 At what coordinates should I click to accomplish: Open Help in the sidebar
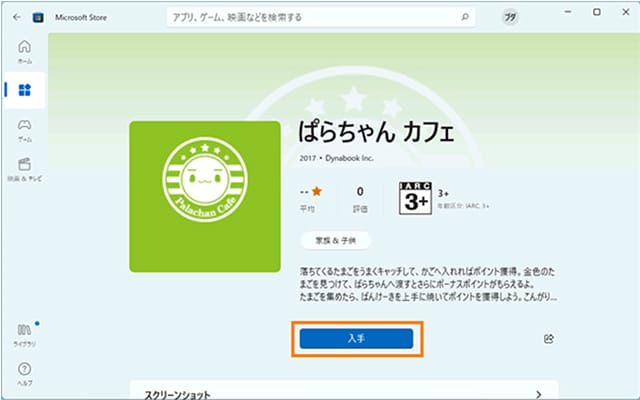pos(24,374)
